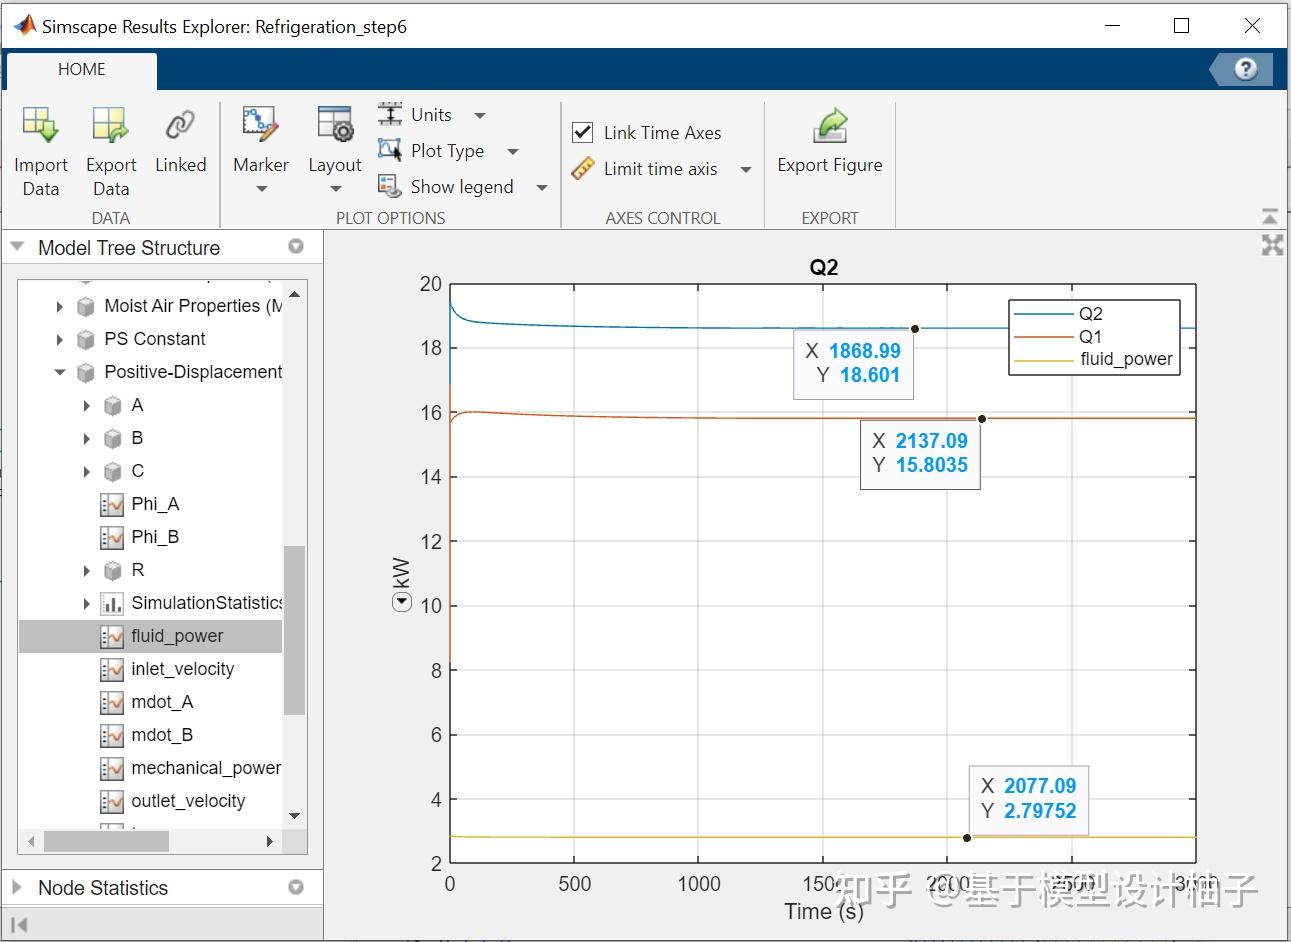The height and width of the screenshot is (942, 1291).
Task: Open the help question mark icon
Action: pyautogui.click(x=1245, y=69)
